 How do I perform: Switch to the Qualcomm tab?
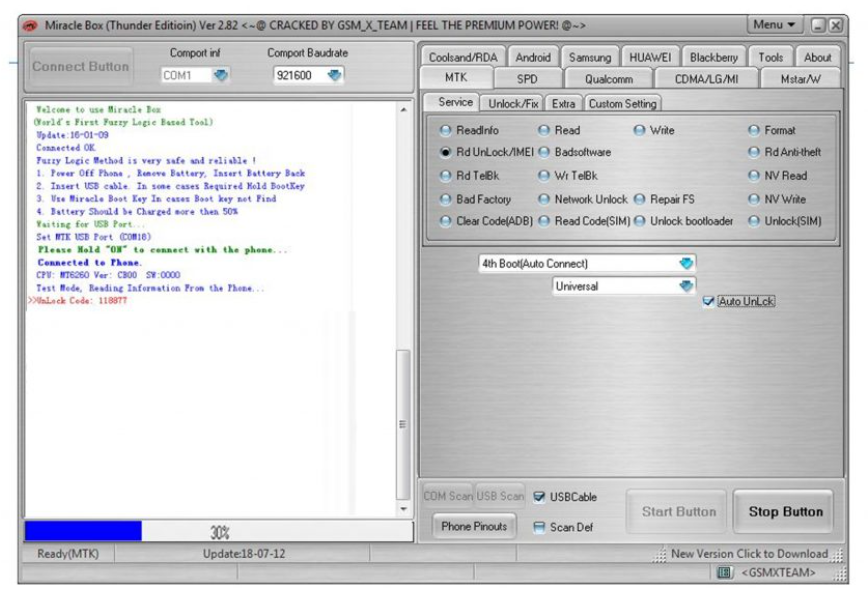click(608, 79)
